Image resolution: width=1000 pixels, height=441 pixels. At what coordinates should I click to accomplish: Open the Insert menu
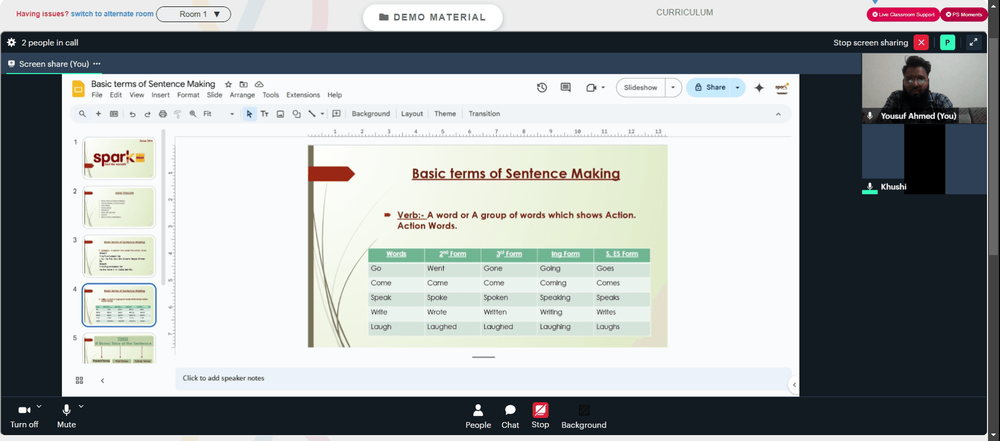[161, 95]
